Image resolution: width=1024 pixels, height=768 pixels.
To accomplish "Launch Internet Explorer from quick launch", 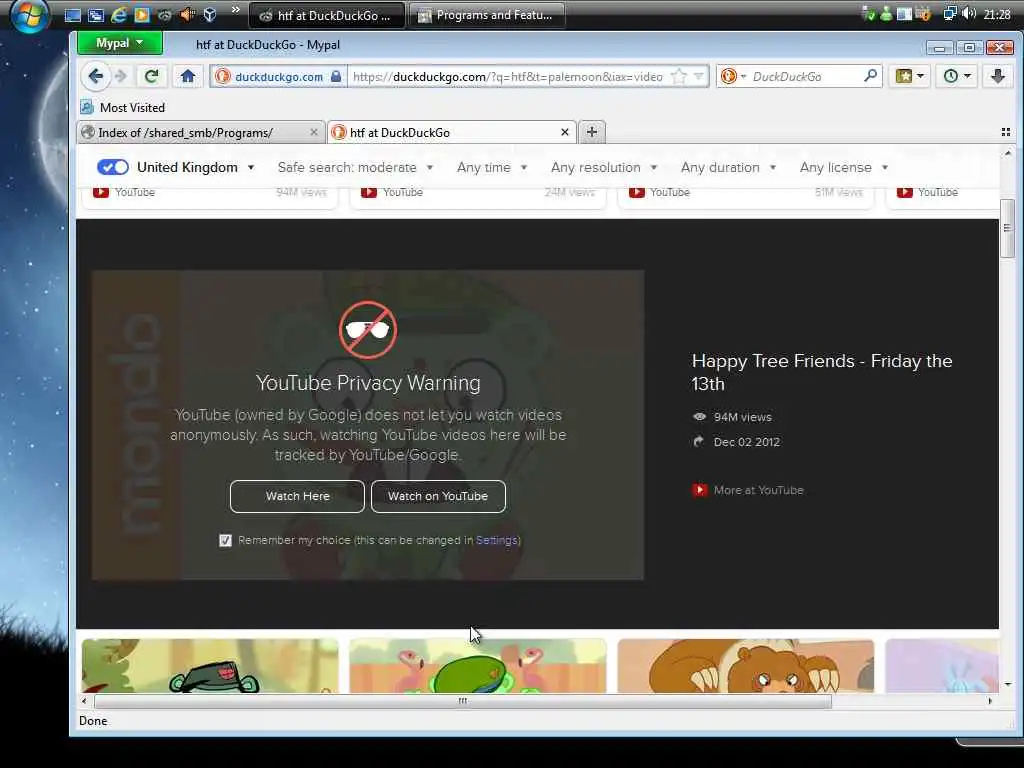I will coord(119,14).
